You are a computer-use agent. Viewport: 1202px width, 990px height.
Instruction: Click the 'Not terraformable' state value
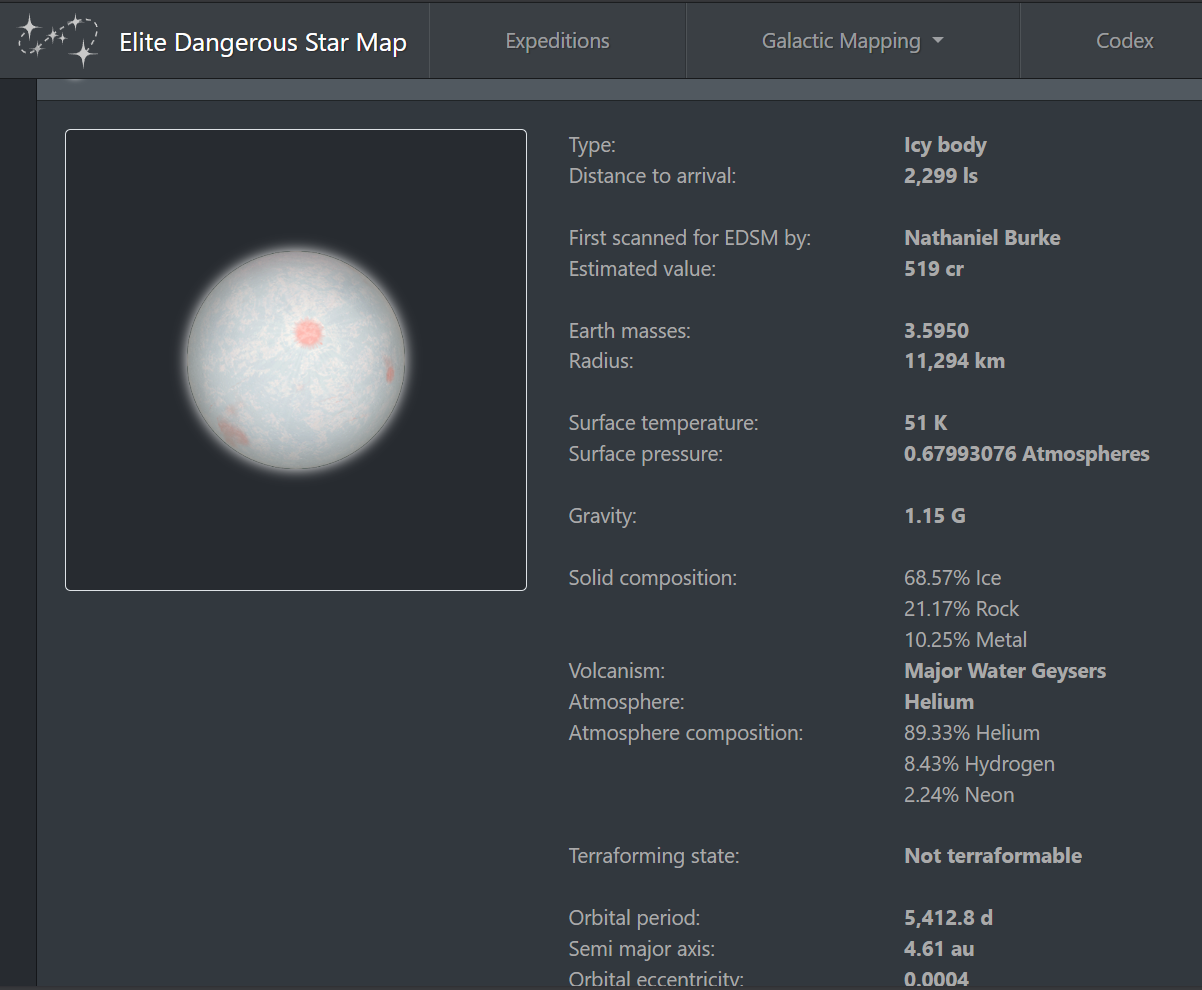tap(993, 856)
